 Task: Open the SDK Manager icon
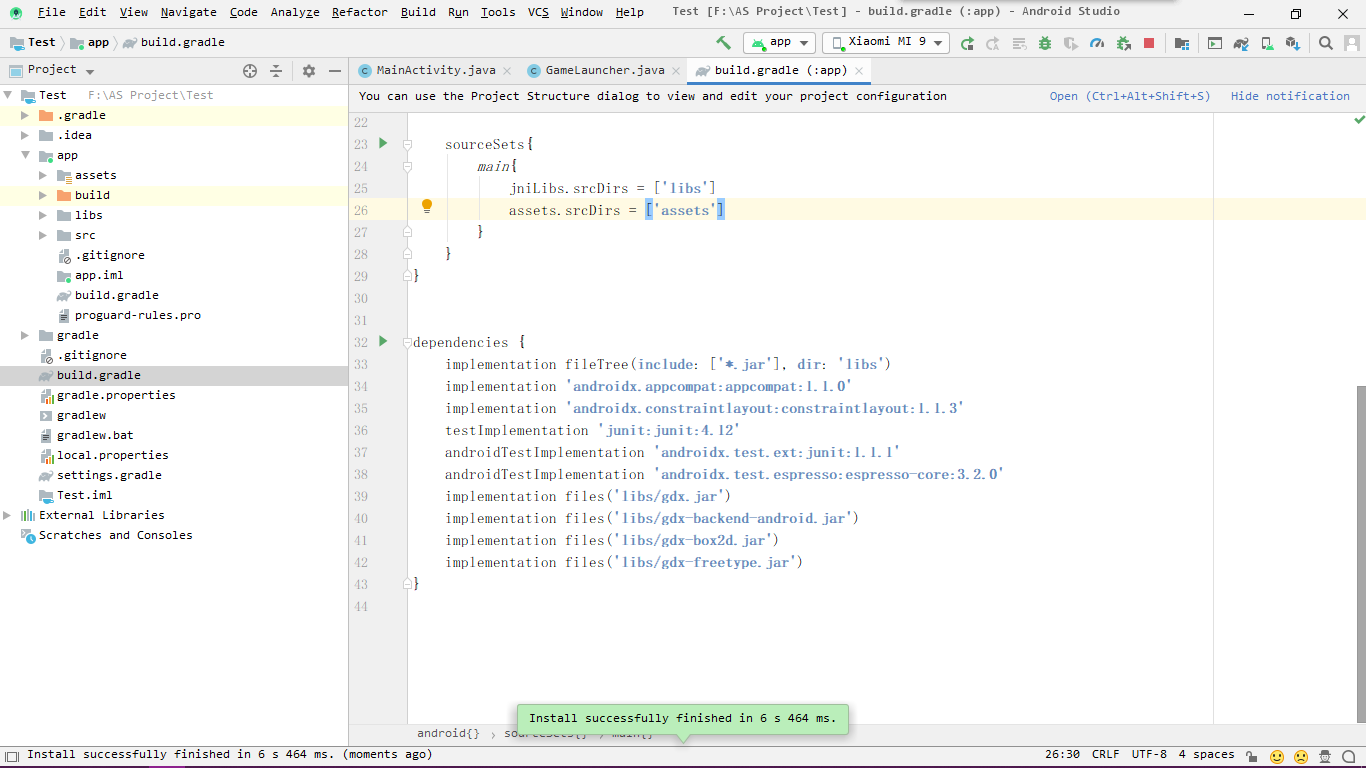tap(1293, 43)
